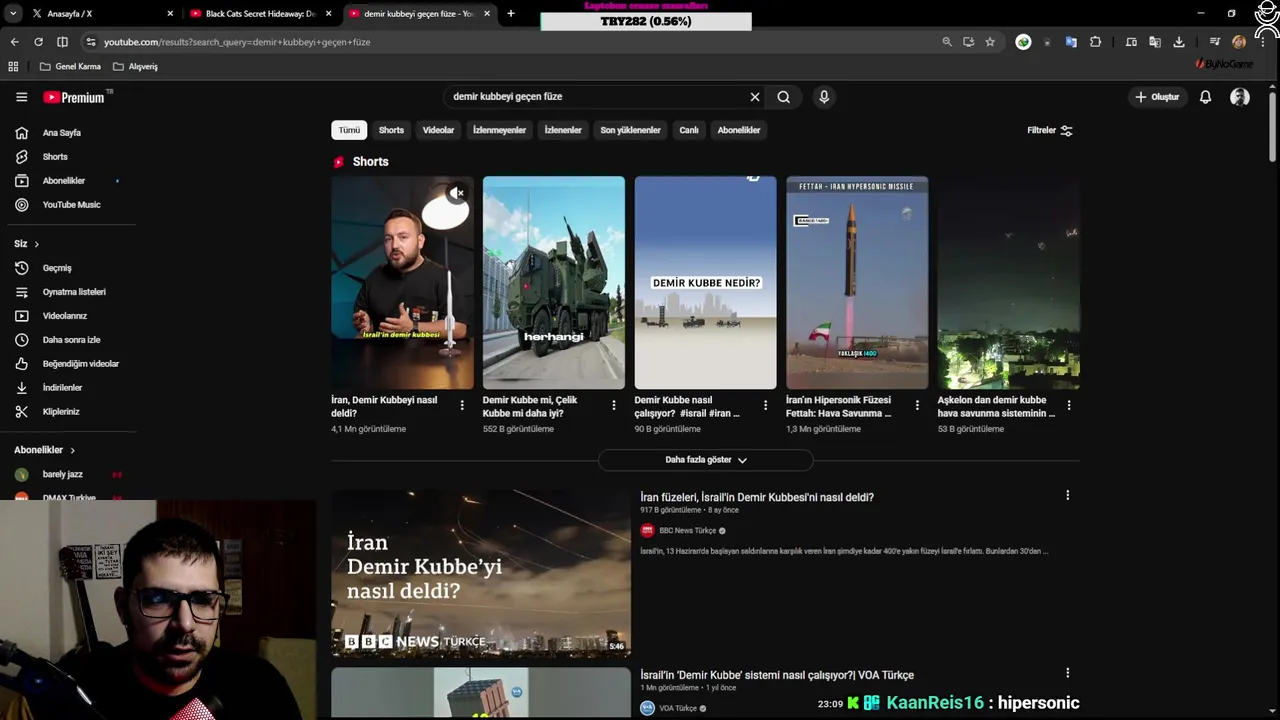Select the Canlı filter chip
This screenshot has height=720, width=1280.
[x=689, y=130]
